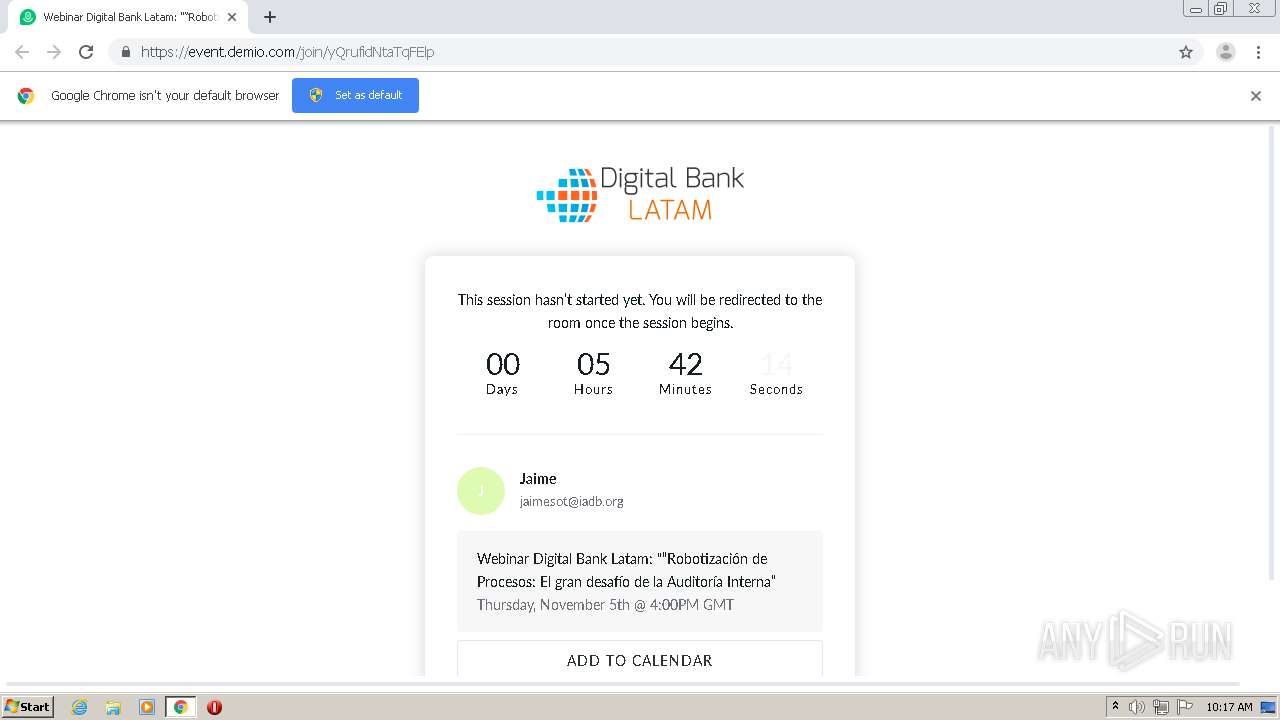Image resolution: width=1280 pixels, height=720 pixels.
Task: Click the jaimesot@iadb.org email text
Action: (x=571, y=502)
